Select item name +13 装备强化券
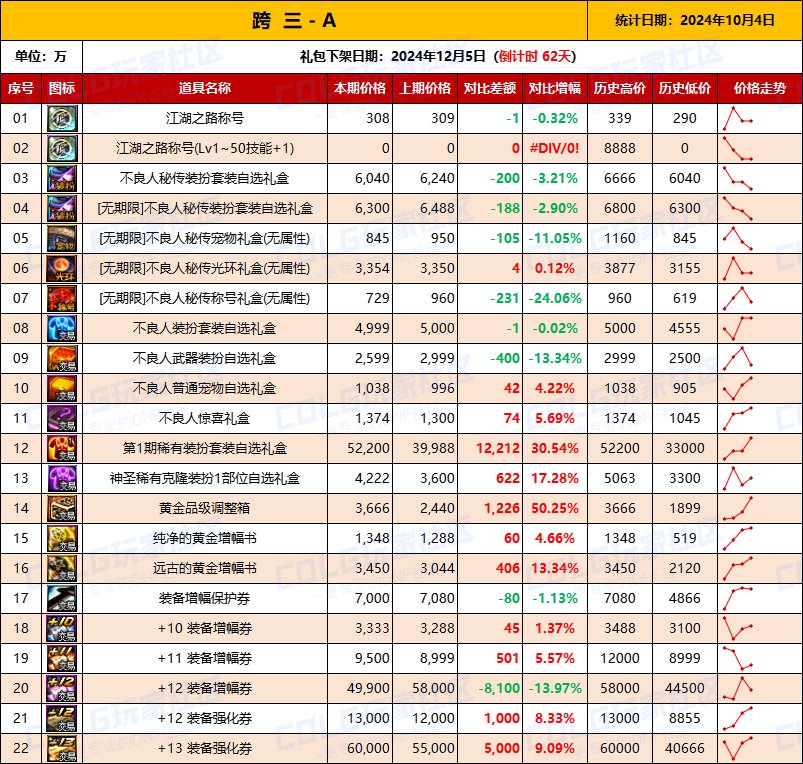The height and width of the screenshot is (764, 803). [x=205, y=748]
